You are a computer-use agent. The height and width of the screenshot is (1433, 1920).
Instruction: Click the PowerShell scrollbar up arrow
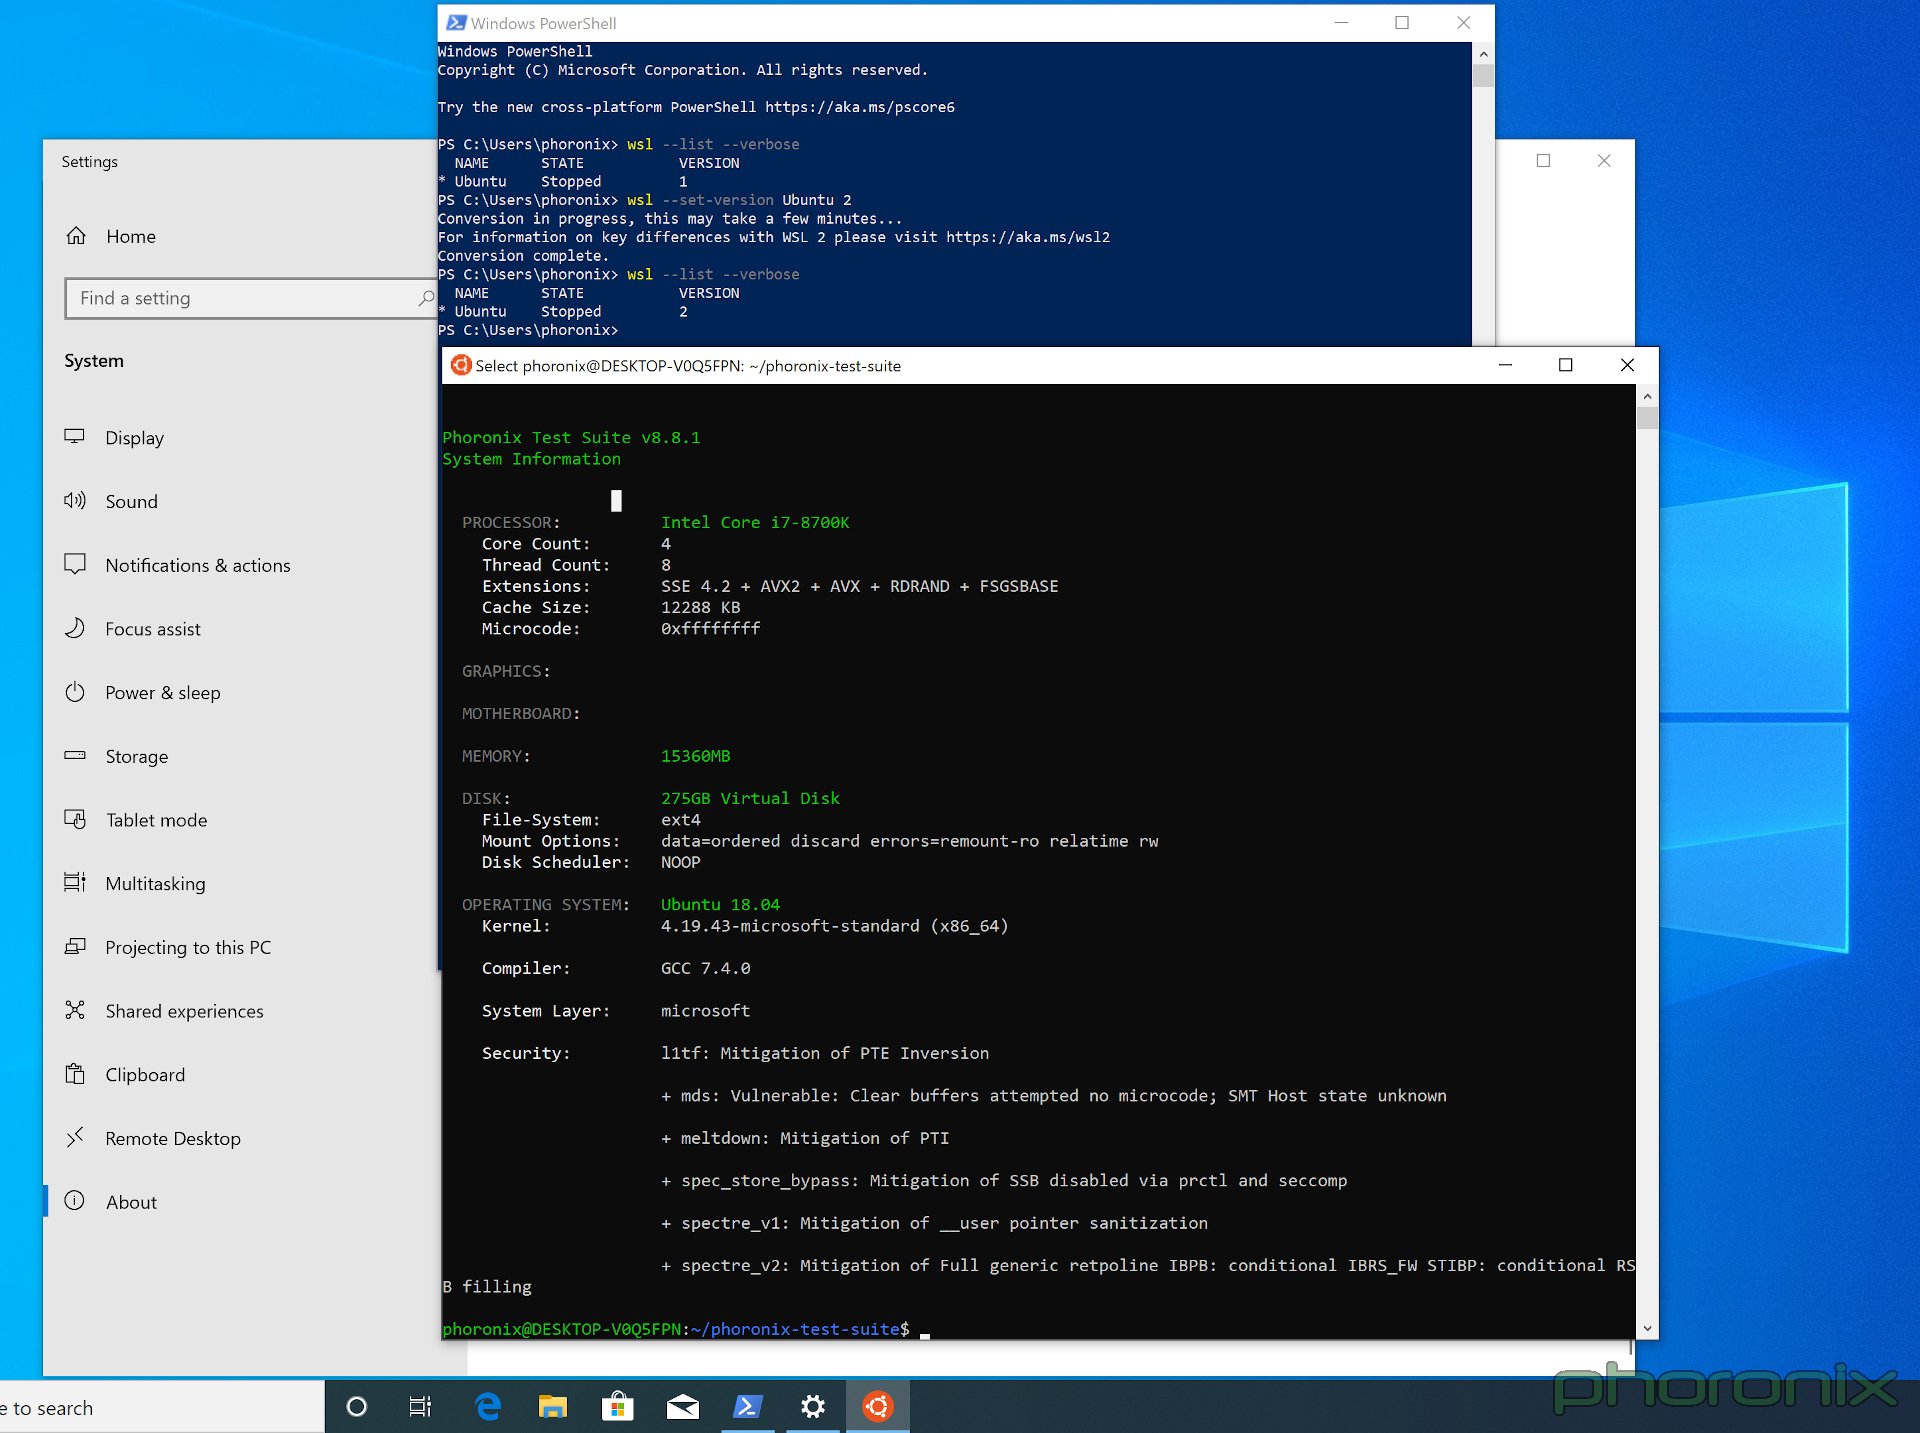[x=1483, y=54]
